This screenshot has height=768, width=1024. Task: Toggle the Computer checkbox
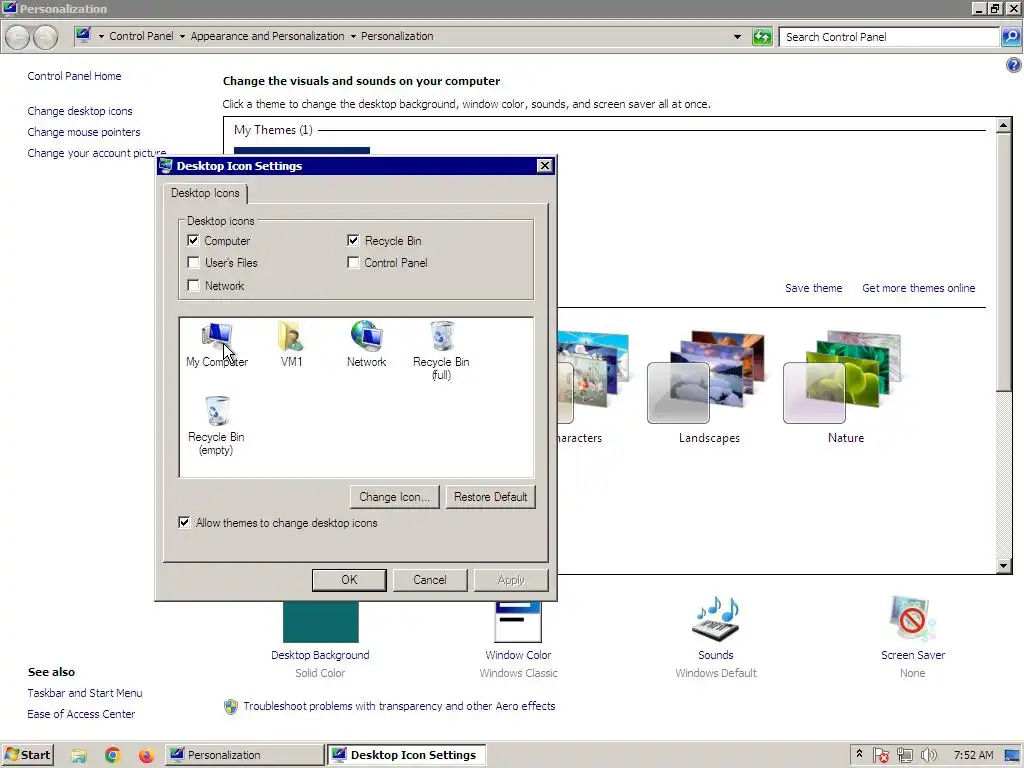193,240
